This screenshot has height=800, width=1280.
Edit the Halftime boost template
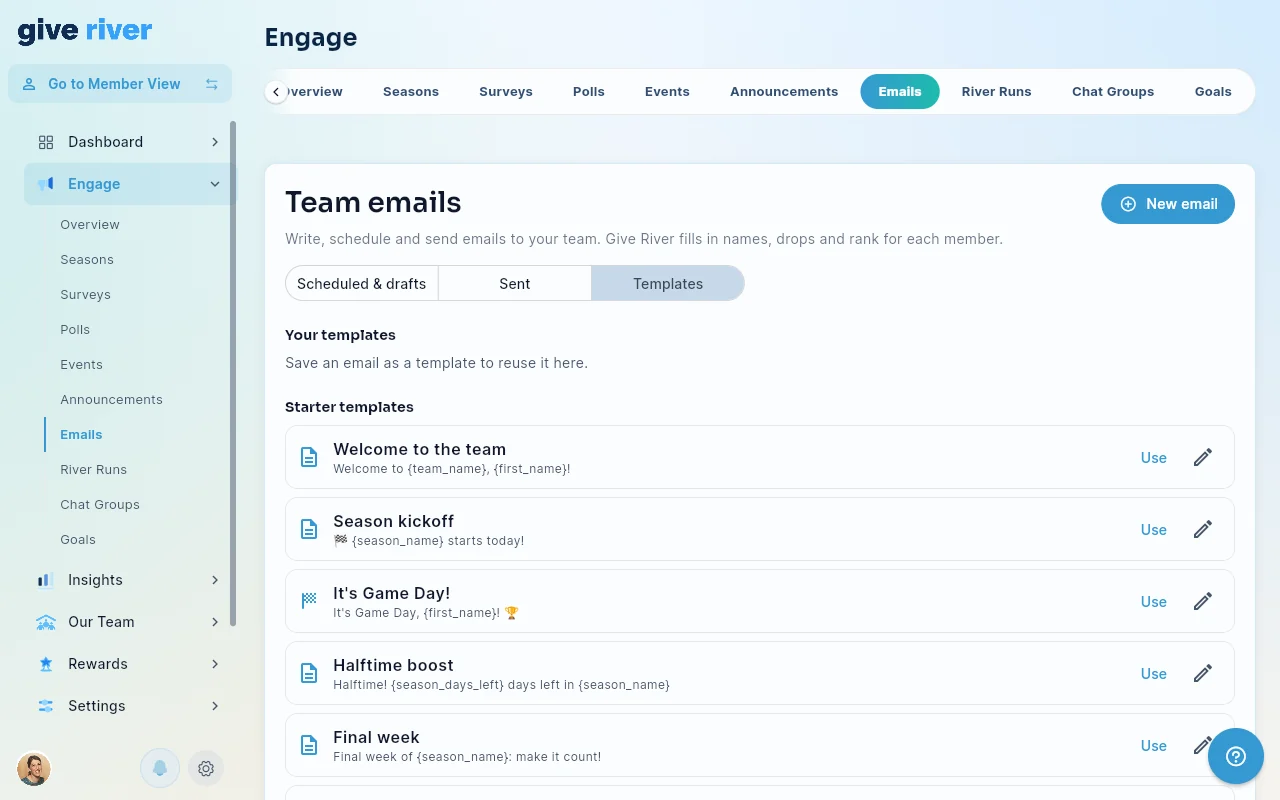coord(1203,673)
